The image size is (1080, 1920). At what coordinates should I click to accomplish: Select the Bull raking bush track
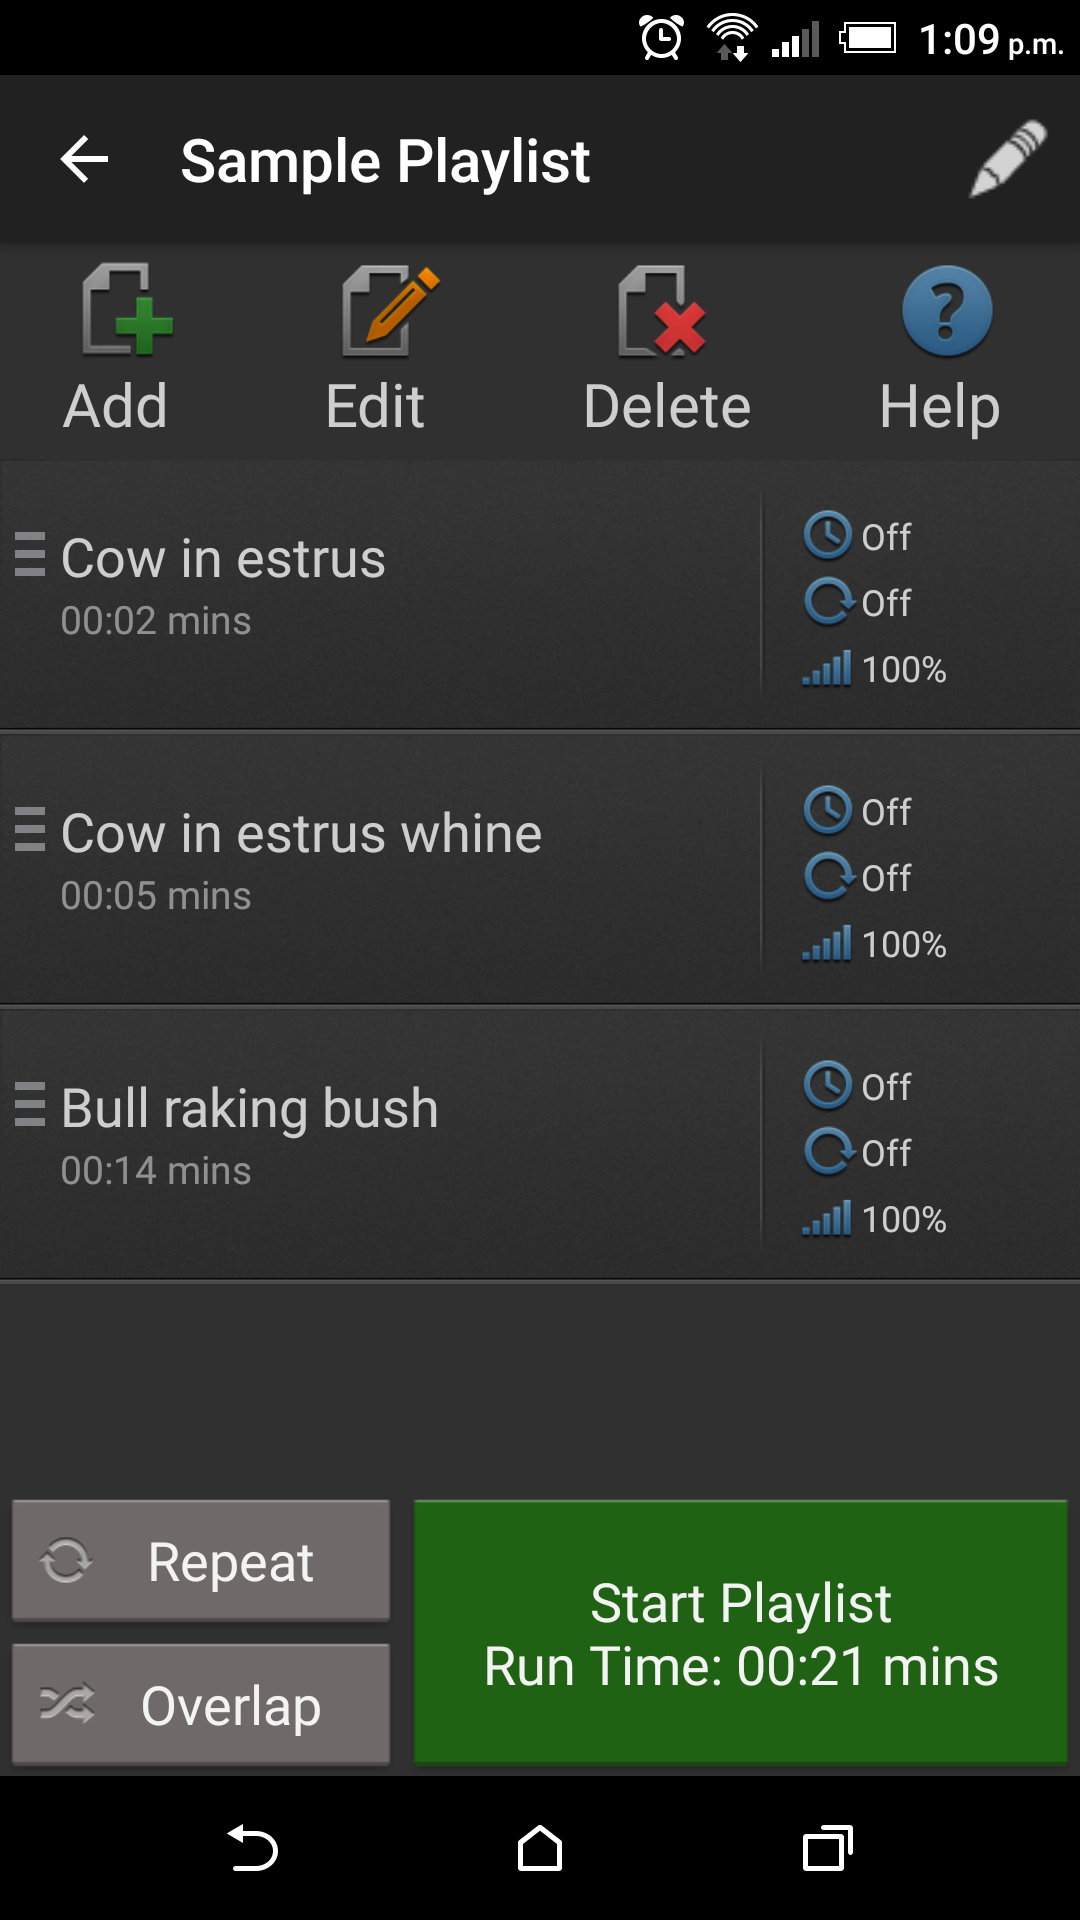point(380,1144)
